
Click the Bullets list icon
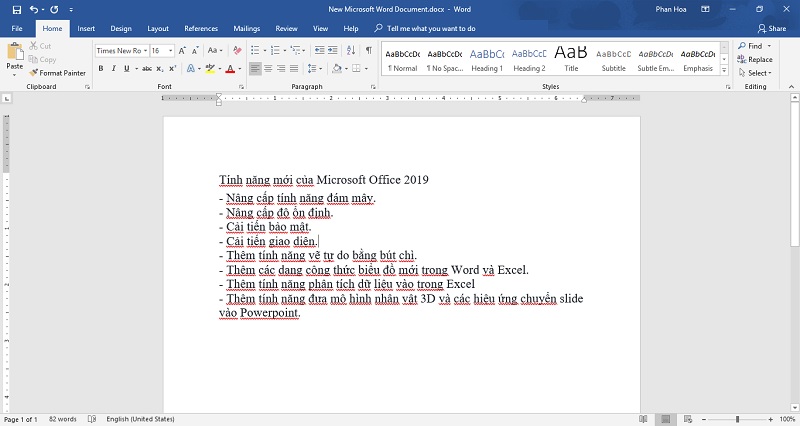pos(255,50)
